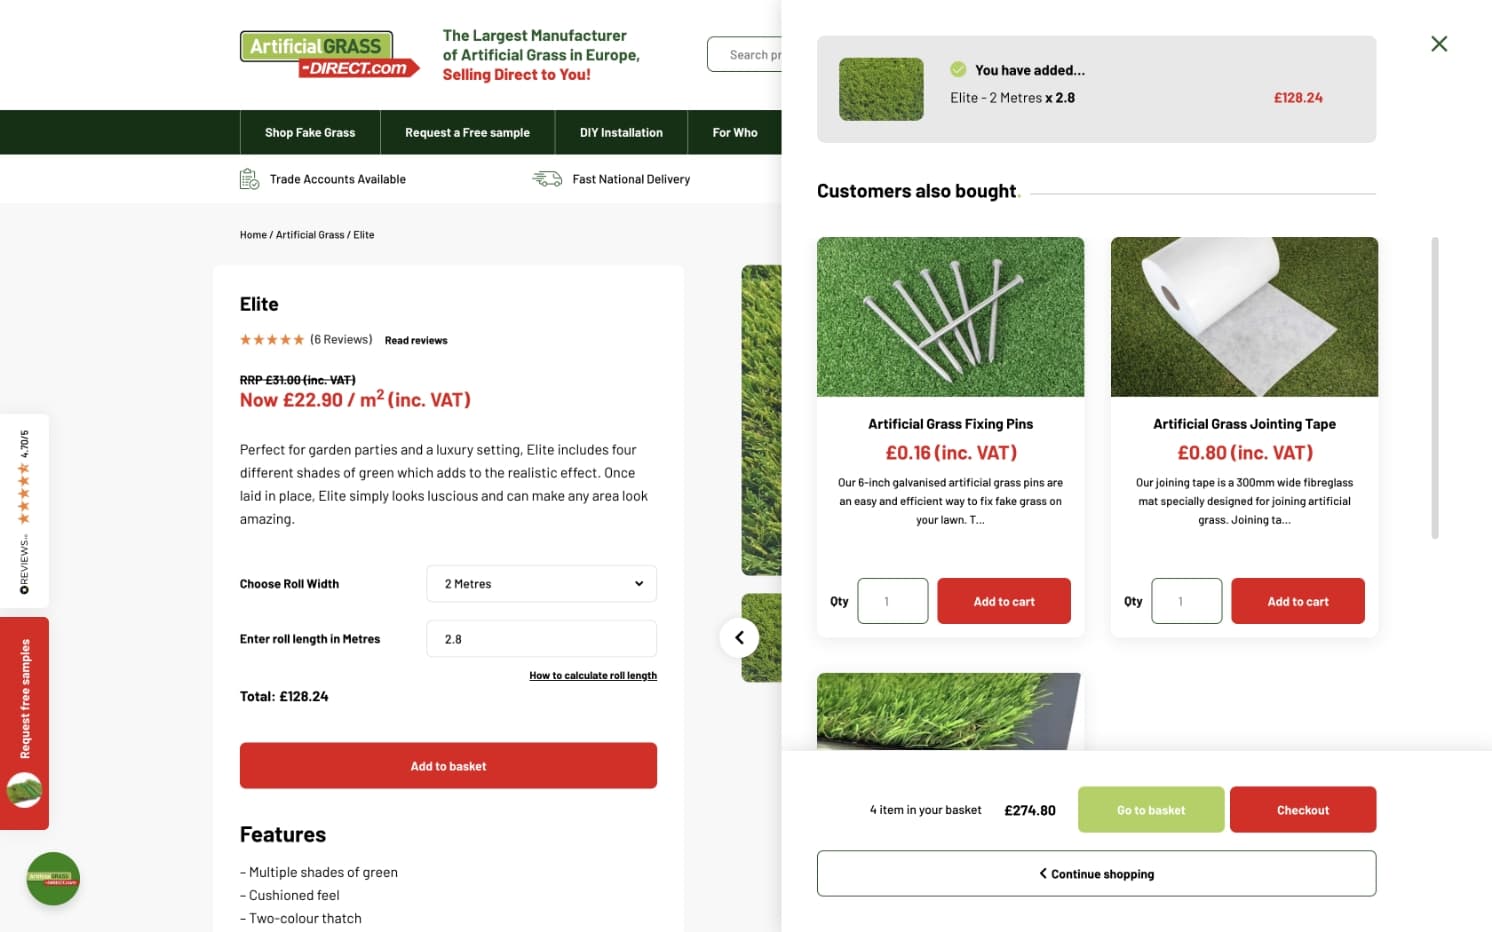Open the Shop Fake Grass menu
The image size is (1492, 932).
click(x=310, y=132)
